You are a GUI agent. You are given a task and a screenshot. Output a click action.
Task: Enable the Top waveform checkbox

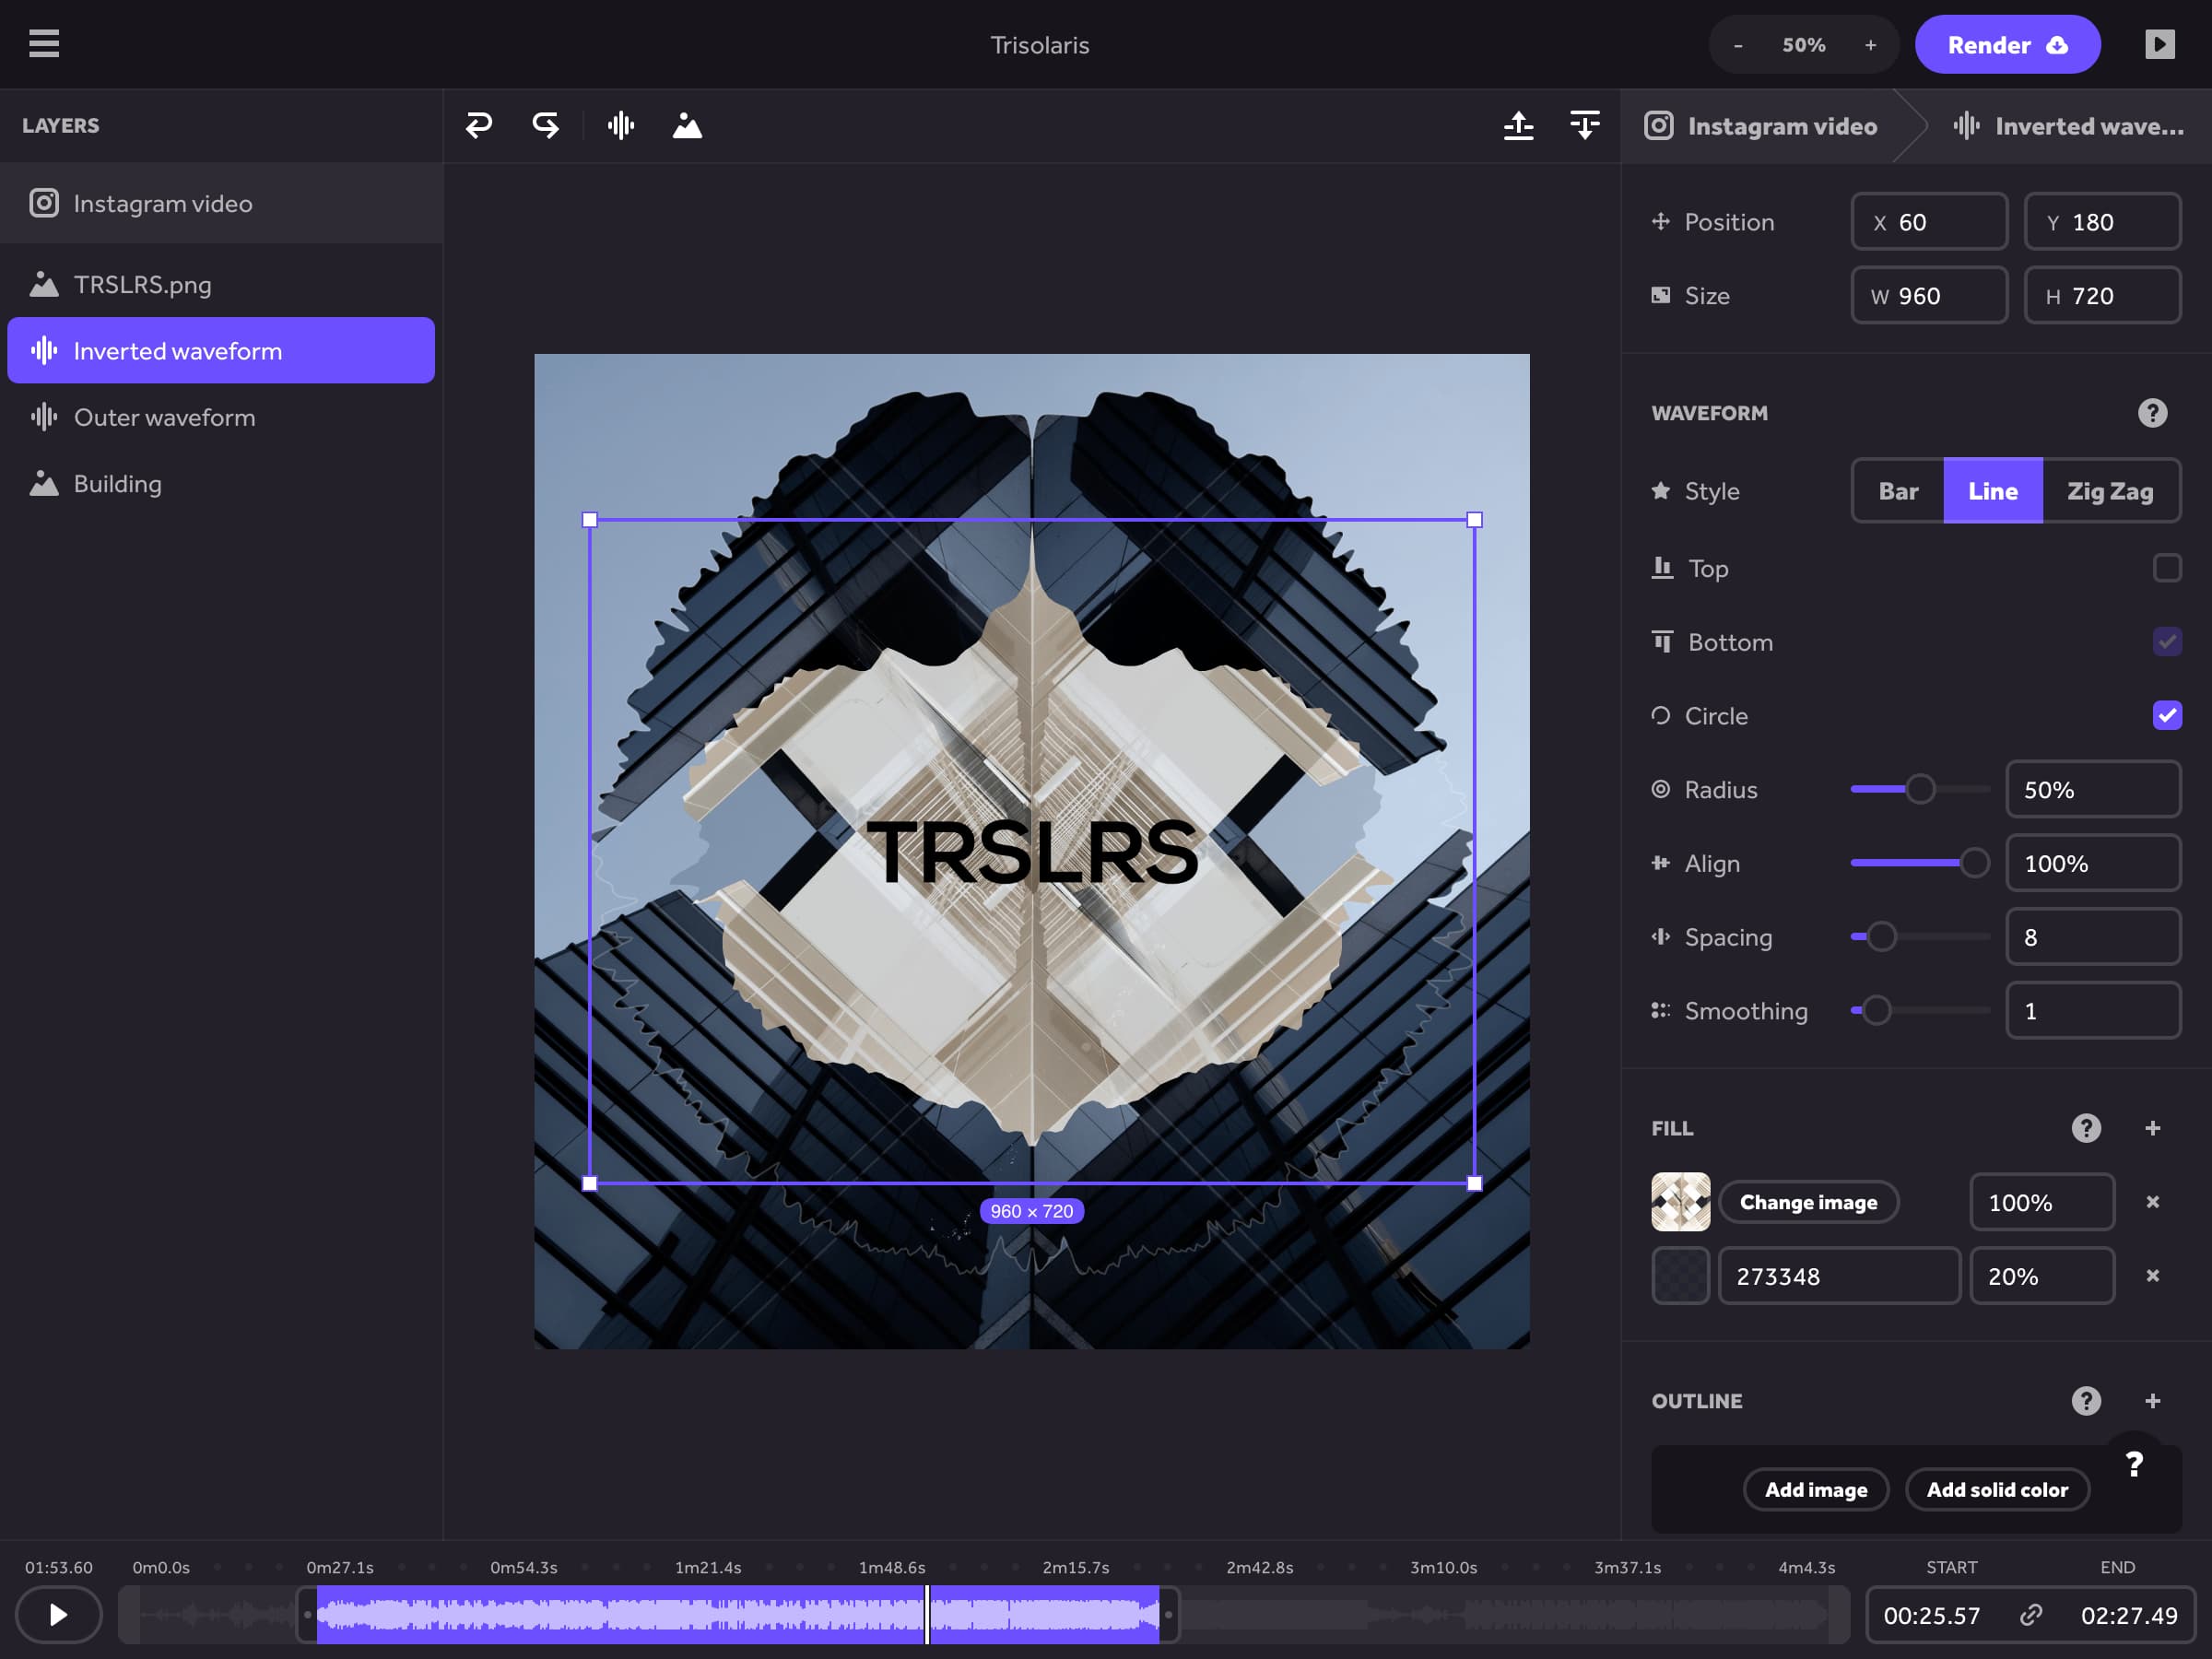tap(2166, 568)
